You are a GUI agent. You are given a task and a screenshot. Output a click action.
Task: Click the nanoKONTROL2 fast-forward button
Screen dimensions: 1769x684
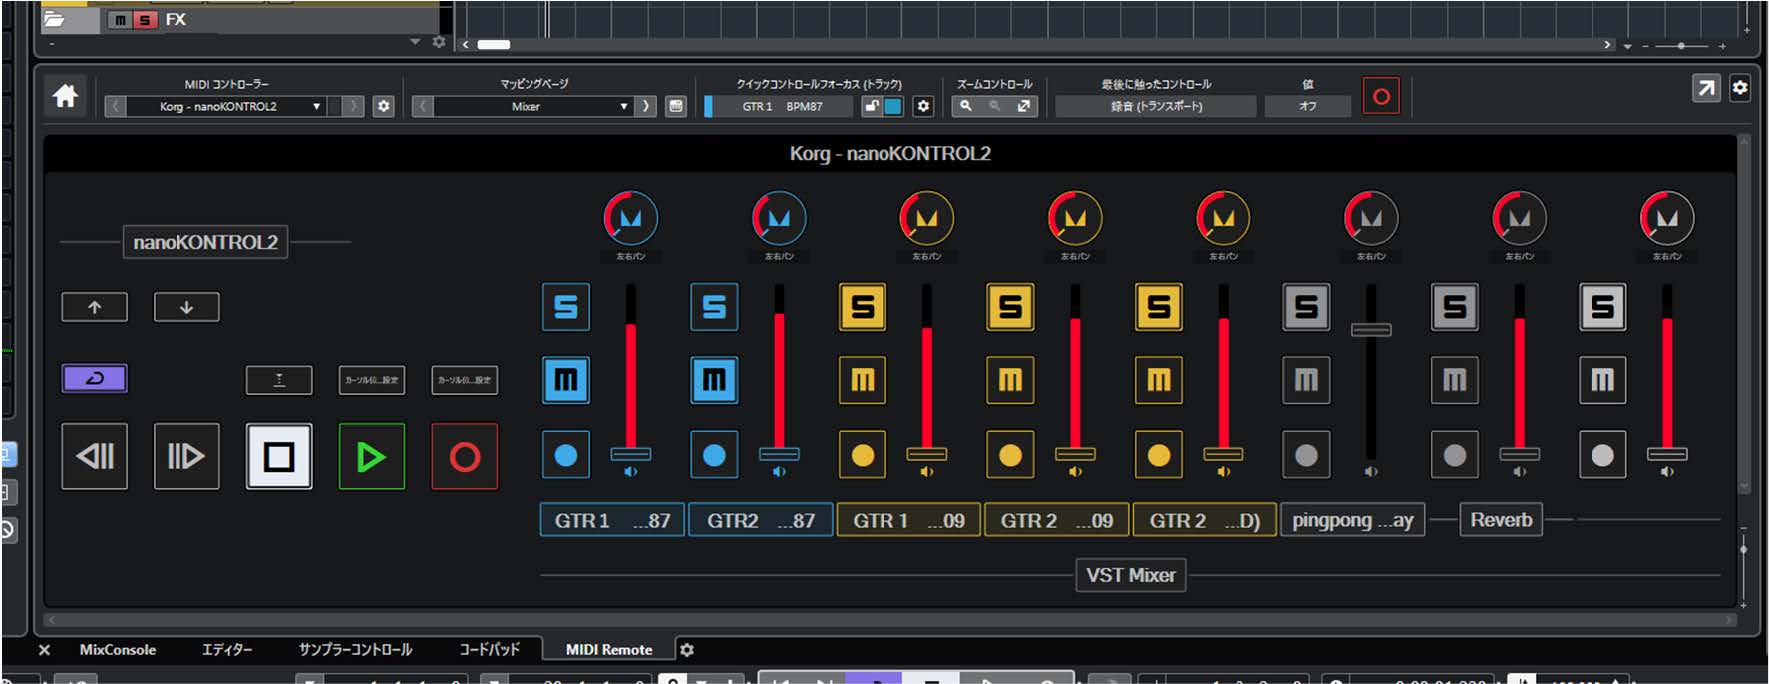coord(187,456)
